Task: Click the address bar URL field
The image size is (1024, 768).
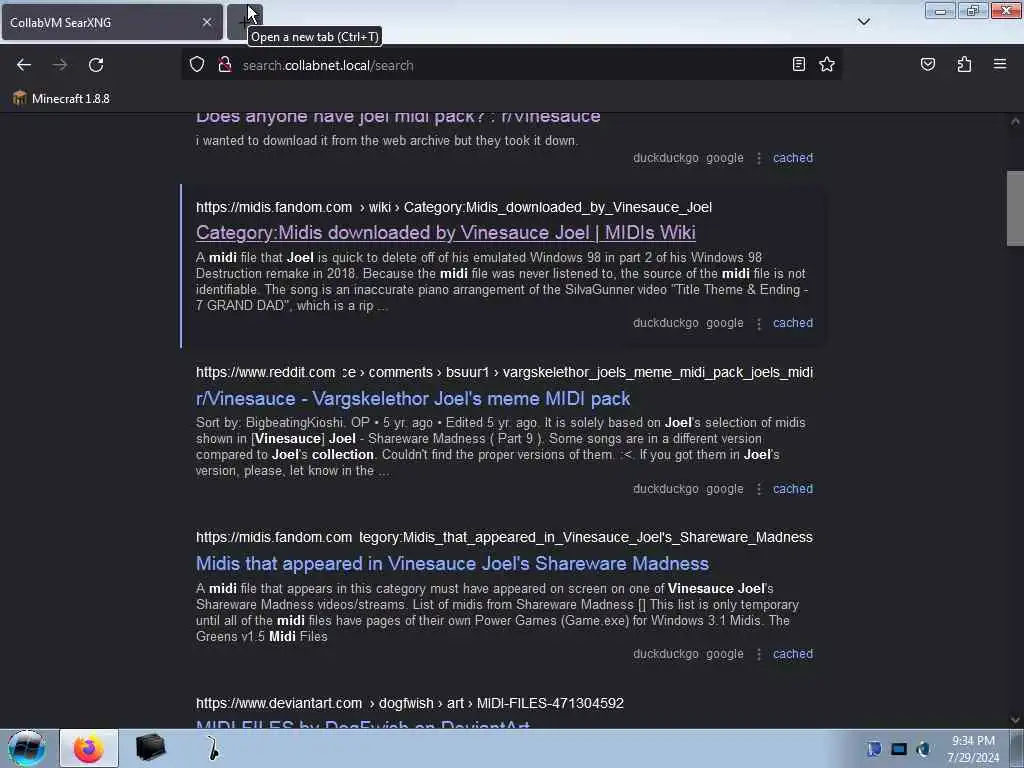Action: 513,65
